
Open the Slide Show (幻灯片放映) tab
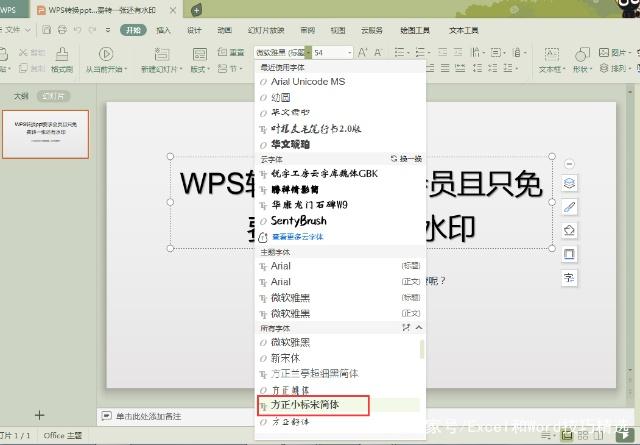(x=266, y=30)
